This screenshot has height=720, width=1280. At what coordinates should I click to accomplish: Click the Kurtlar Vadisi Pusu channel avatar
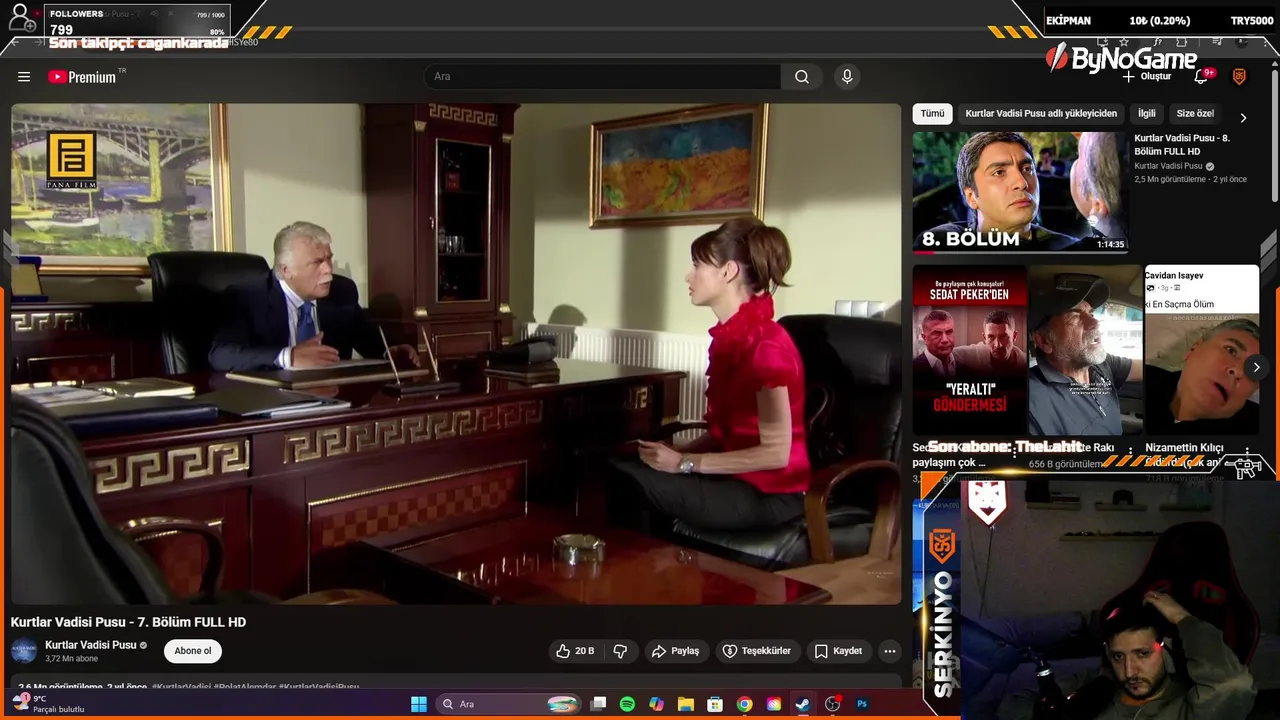[x=24, y=651]
